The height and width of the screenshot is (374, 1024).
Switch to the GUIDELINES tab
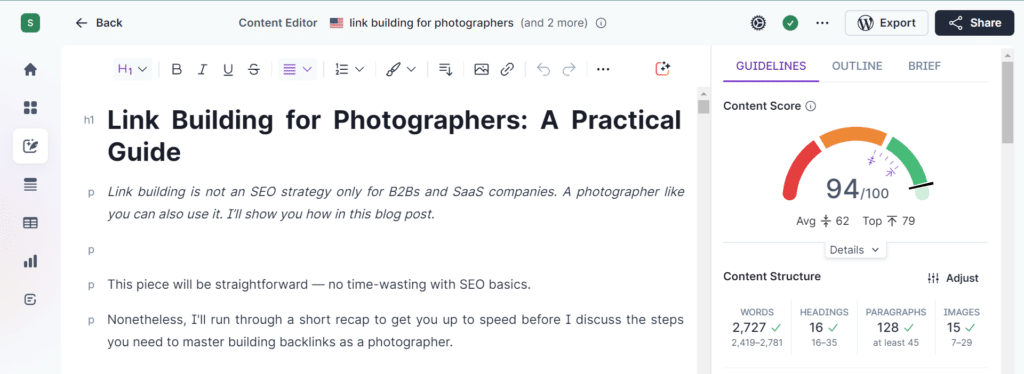coord(771,66)
